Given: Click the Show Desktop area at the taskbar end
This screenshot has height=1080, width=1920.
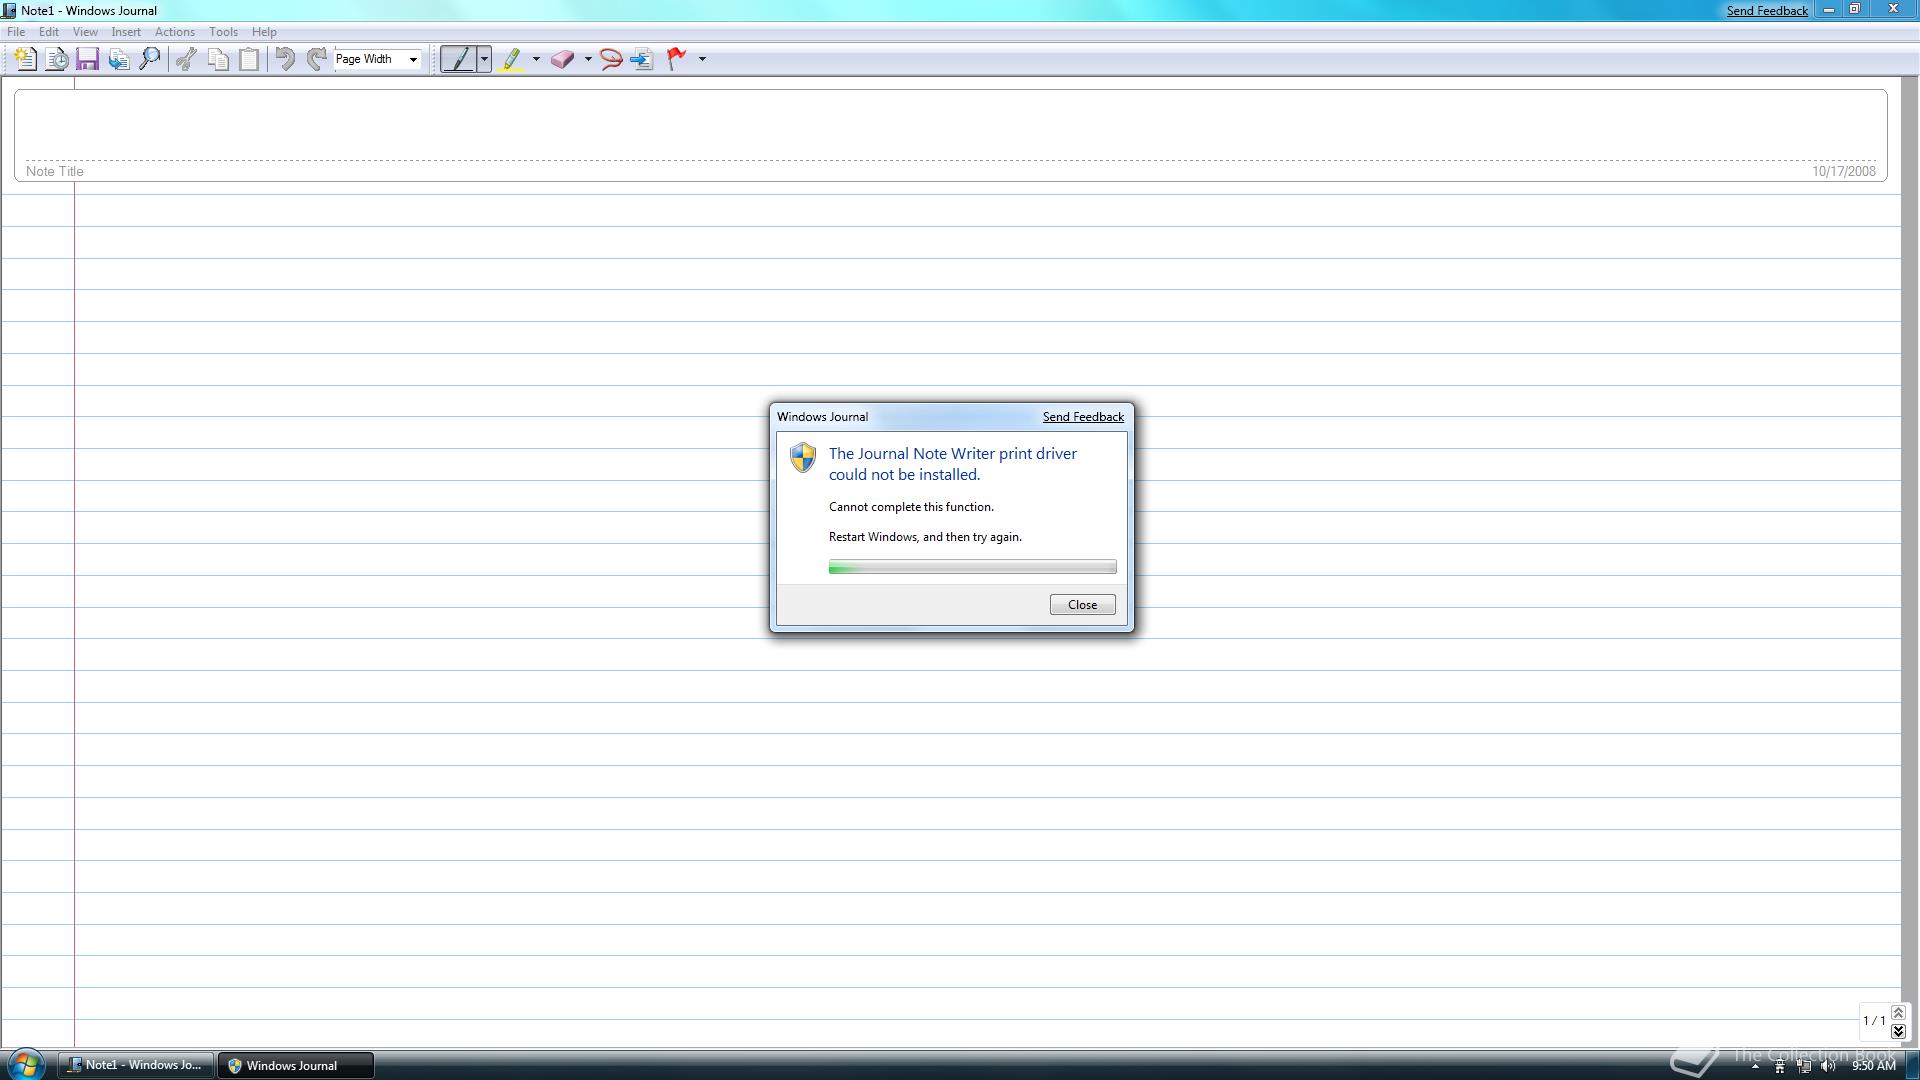Looking at the screenshot, I should tap(1911, 1065).
